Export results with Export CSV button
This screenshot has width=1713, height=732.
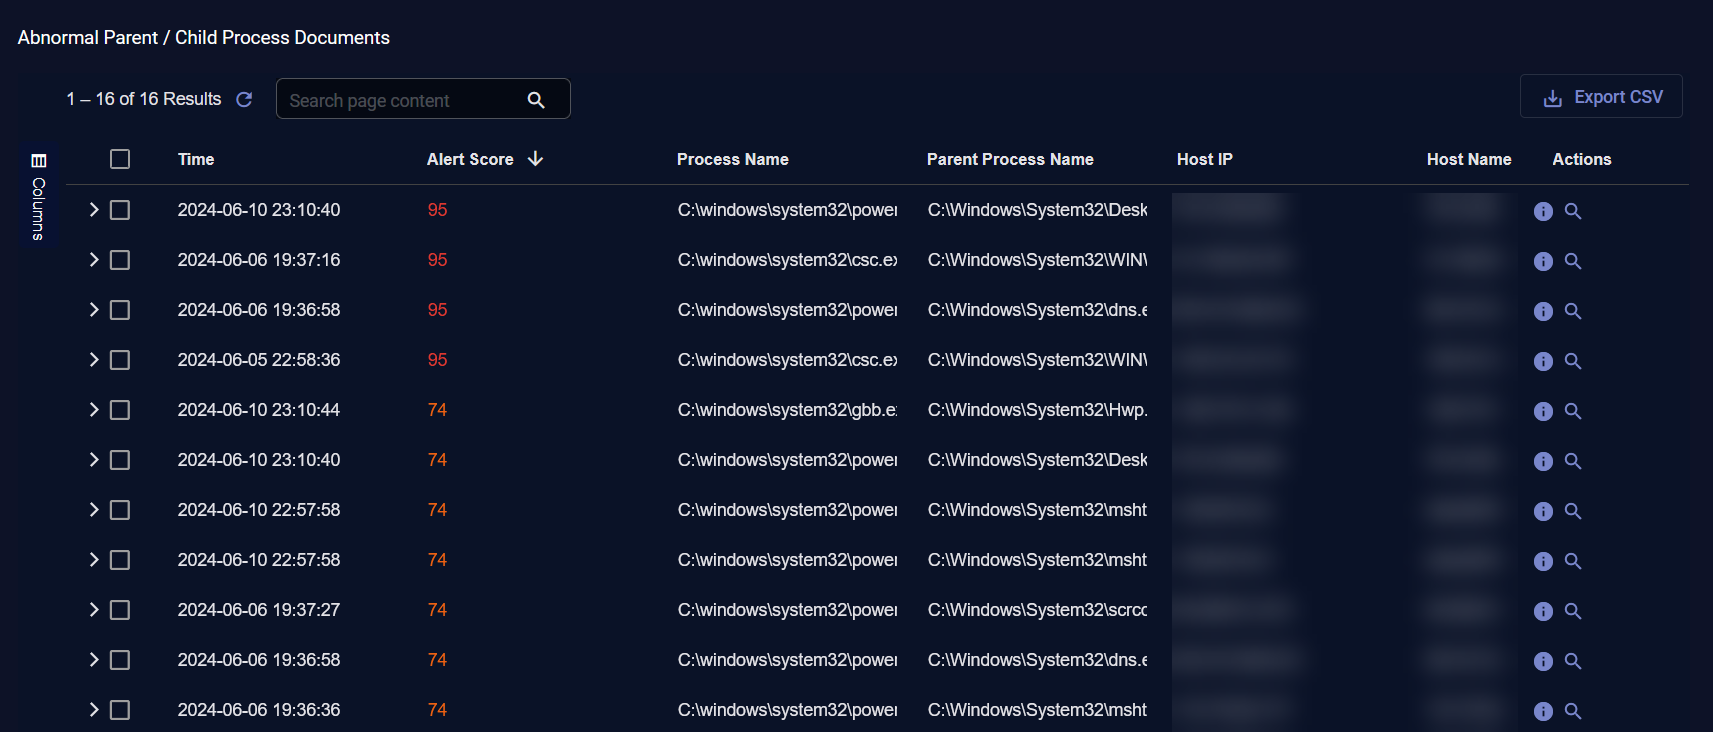1600,97
